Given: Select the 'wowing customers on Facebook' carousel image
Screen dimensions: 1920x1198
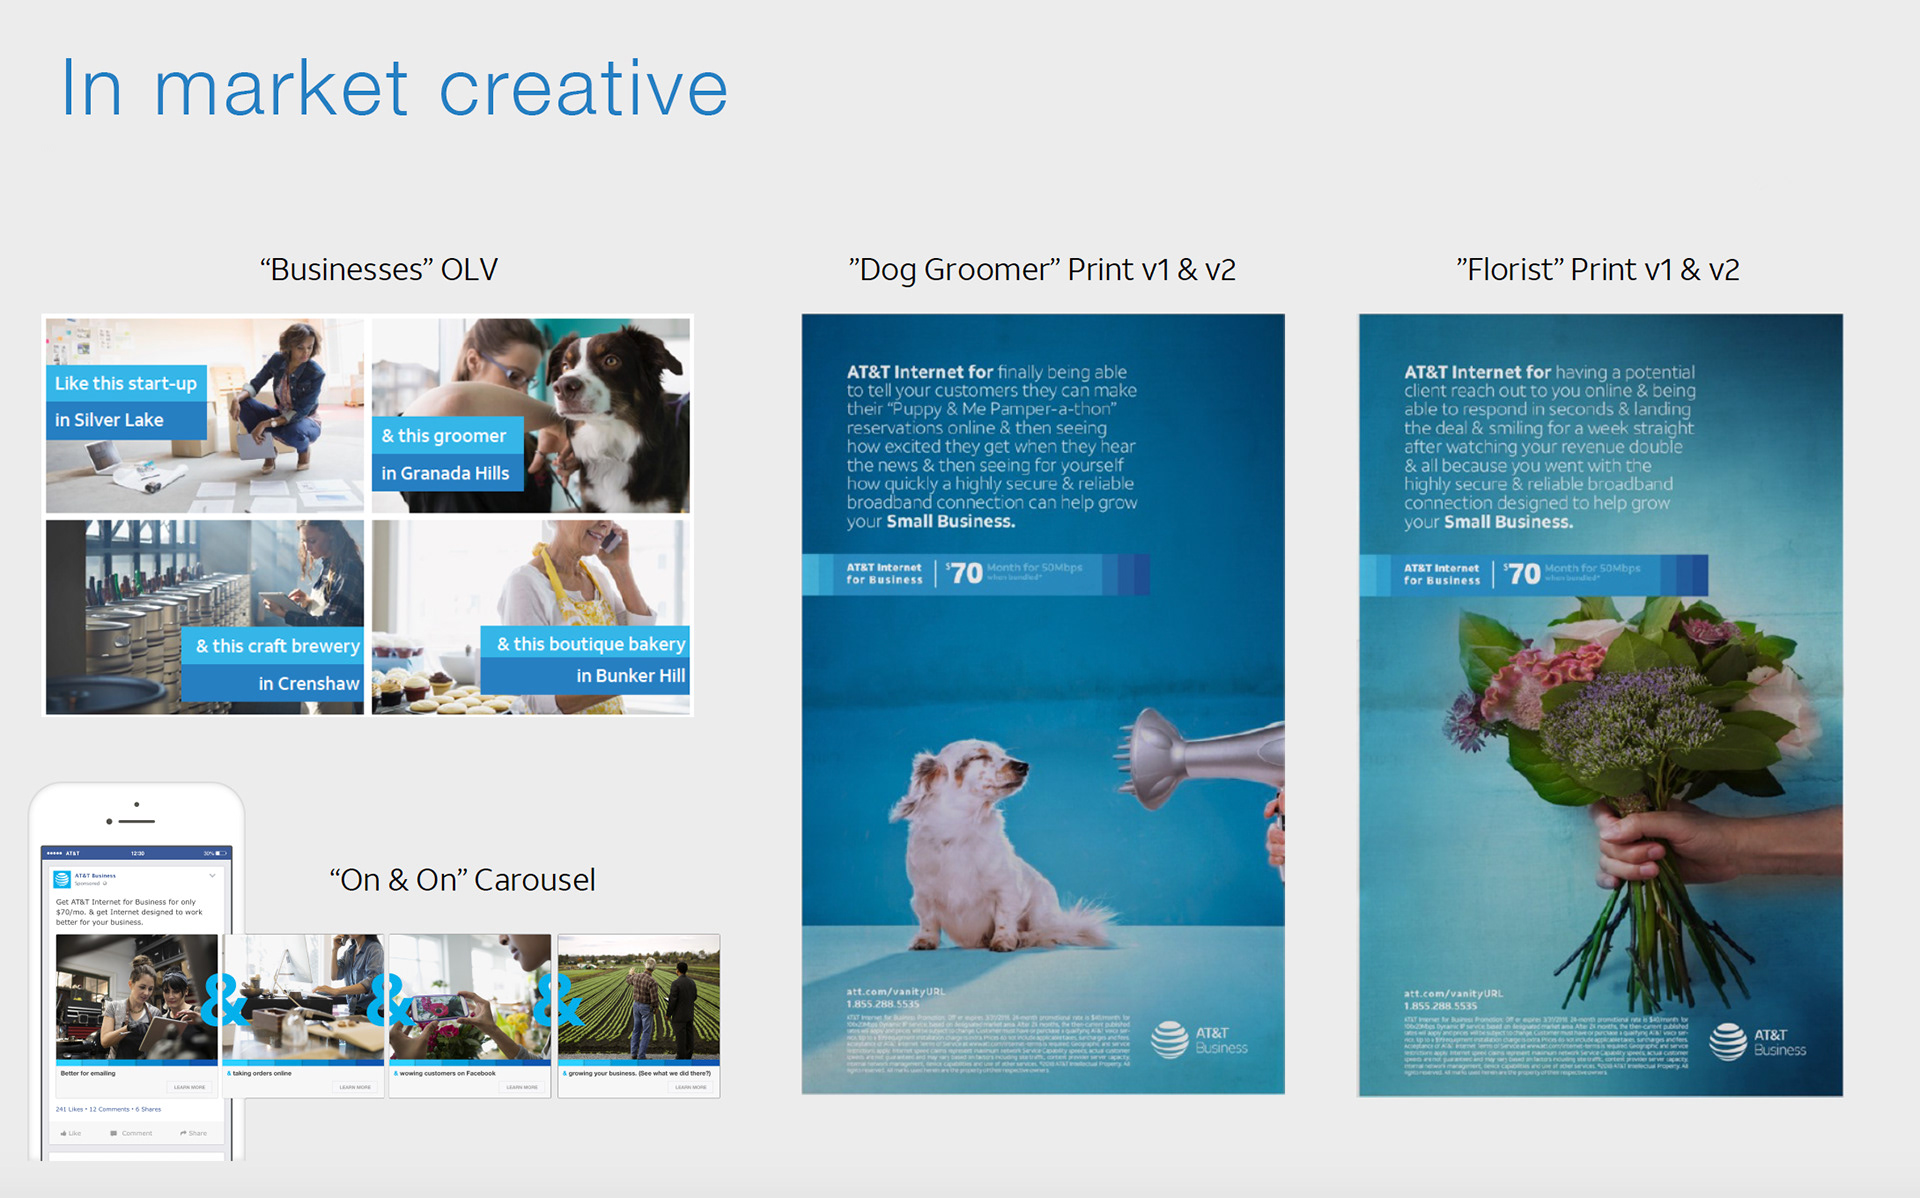Looking at the screenshot, I should tap(470, 998).
